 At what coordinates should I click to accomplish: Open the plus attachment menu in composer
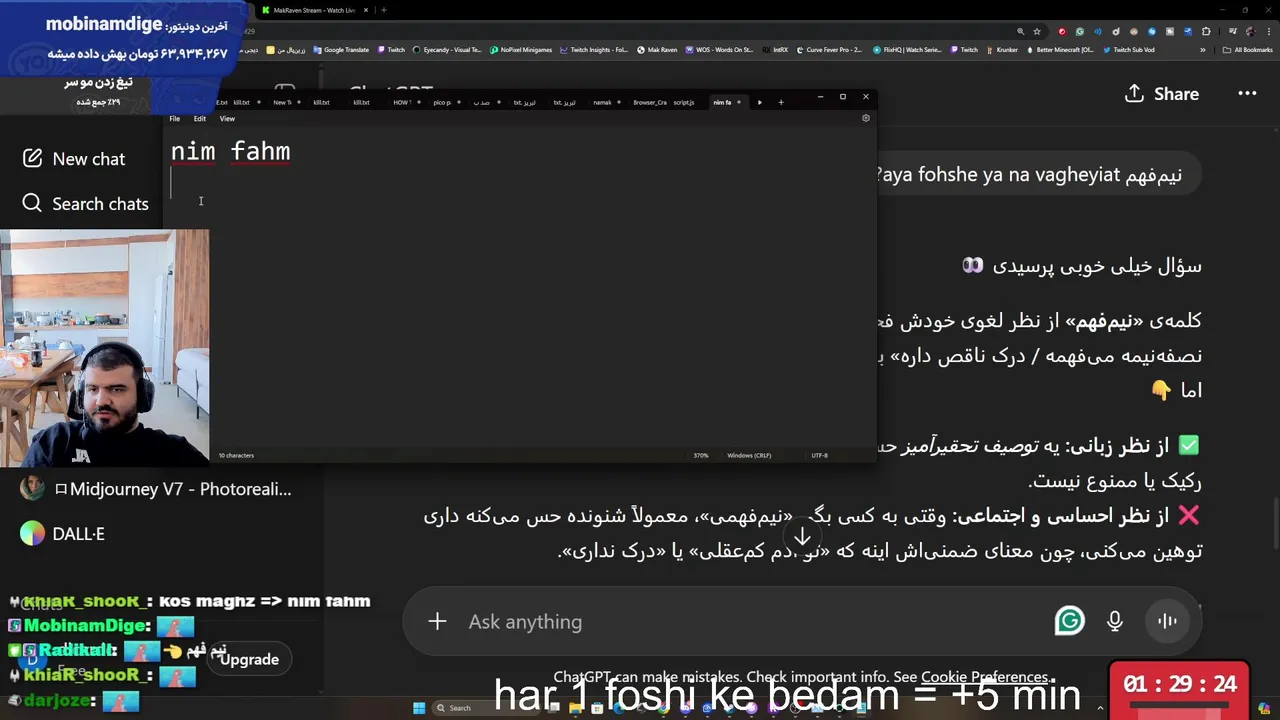[437, 622]
